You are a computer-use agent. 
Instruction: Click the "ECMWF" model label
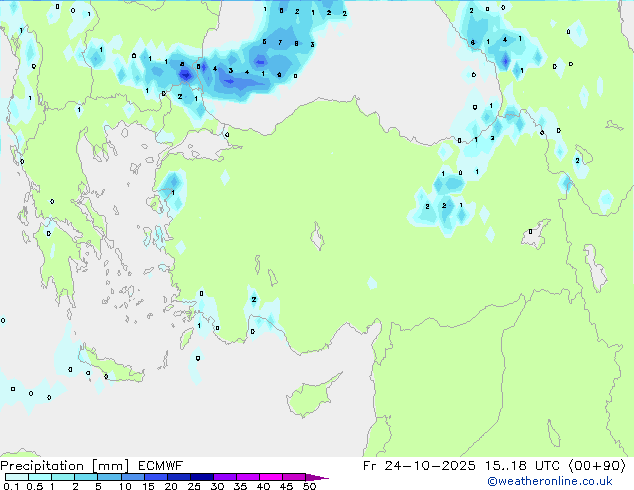click(x=161, y=466)
